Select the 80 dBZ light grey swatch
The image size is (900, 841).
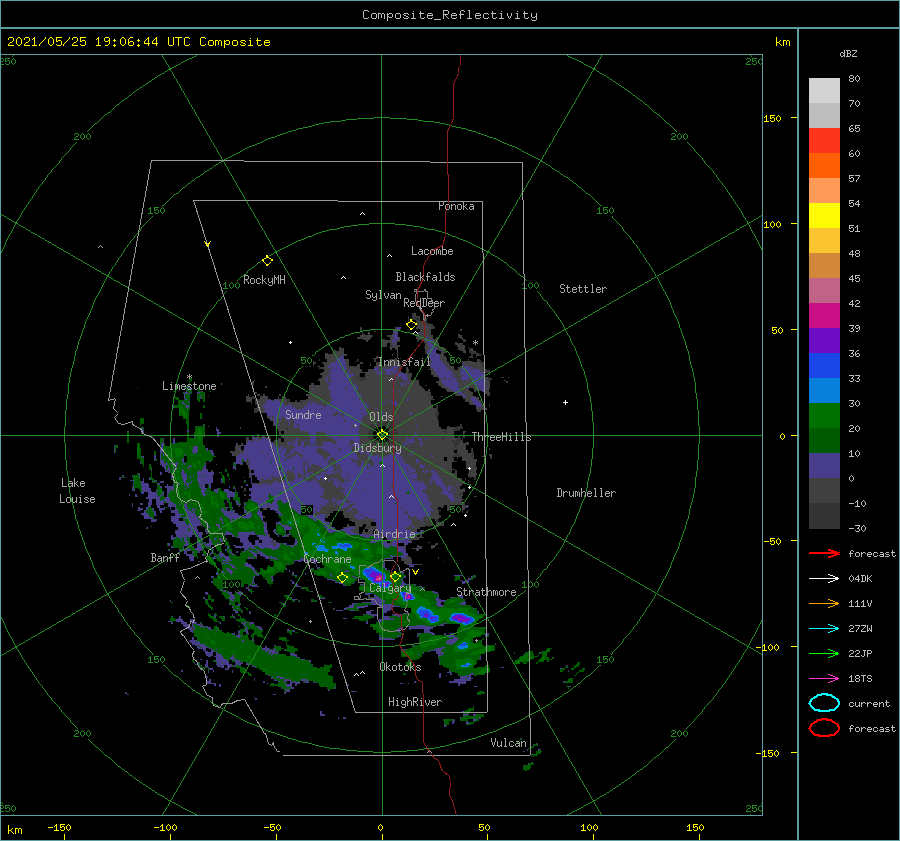point(824,90)
